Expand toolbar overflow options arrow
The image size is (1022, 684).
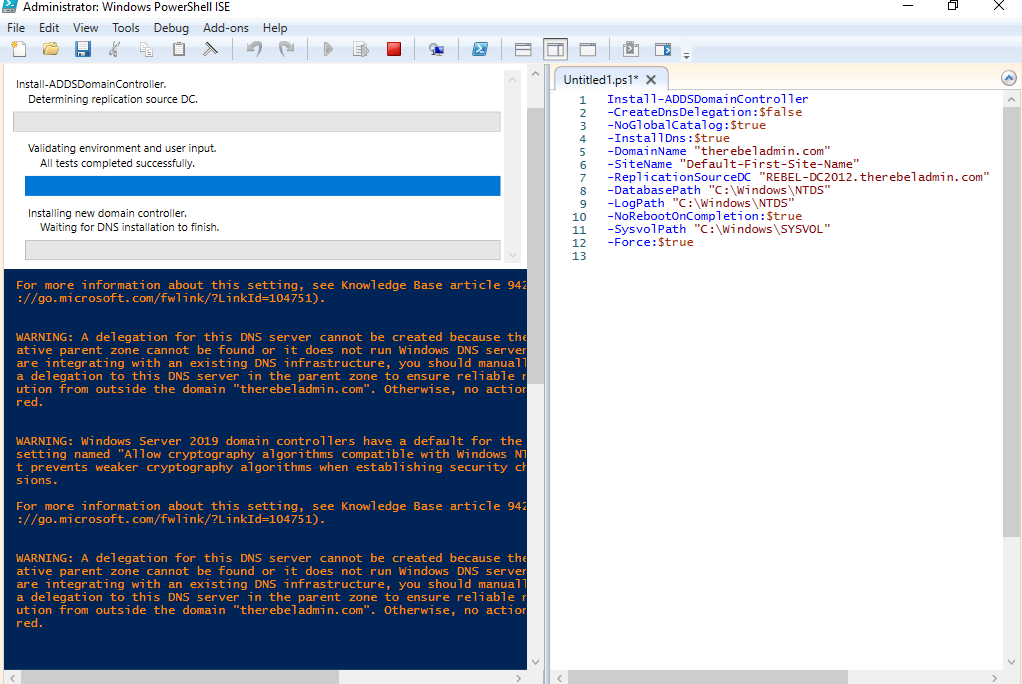(686, 56)
